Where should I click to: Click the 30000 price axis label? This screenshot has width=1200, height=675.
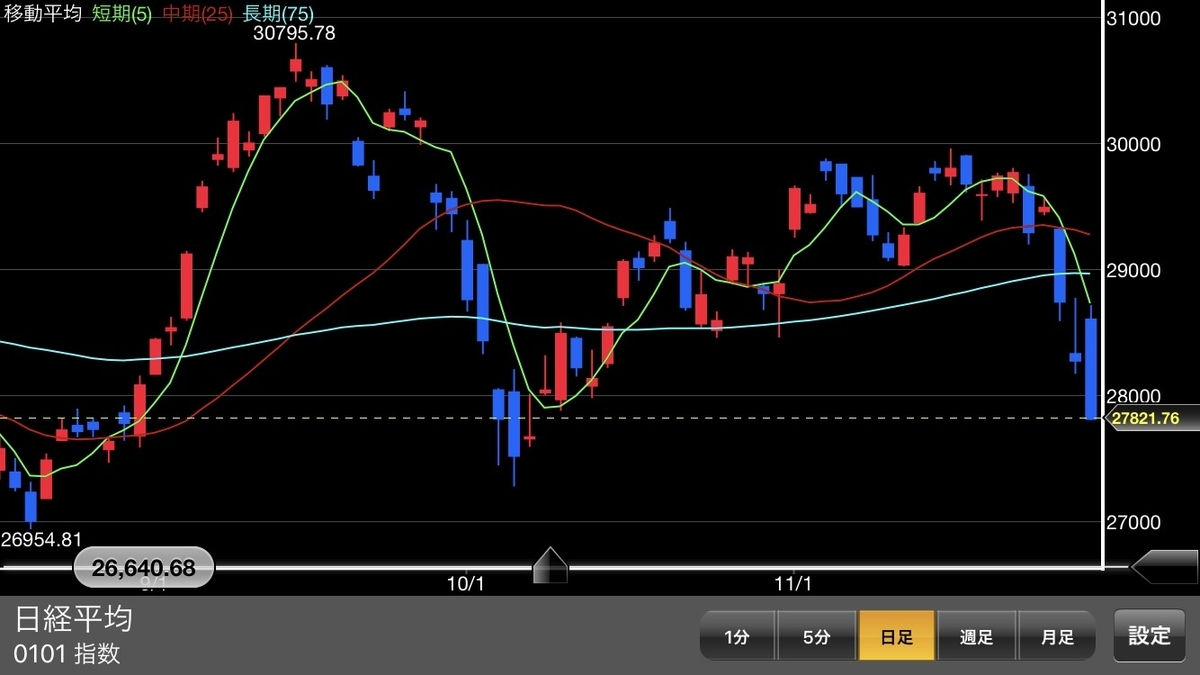[x=1135, y=144]
